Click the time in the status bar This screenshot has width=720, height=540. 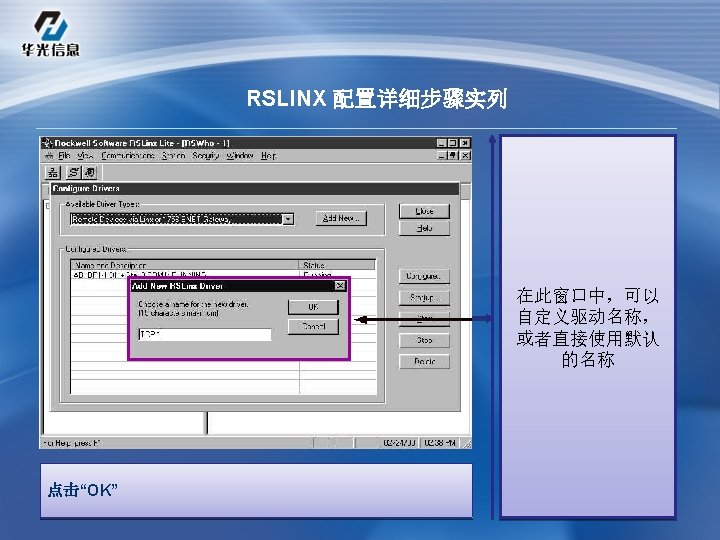tap(440, 443)
